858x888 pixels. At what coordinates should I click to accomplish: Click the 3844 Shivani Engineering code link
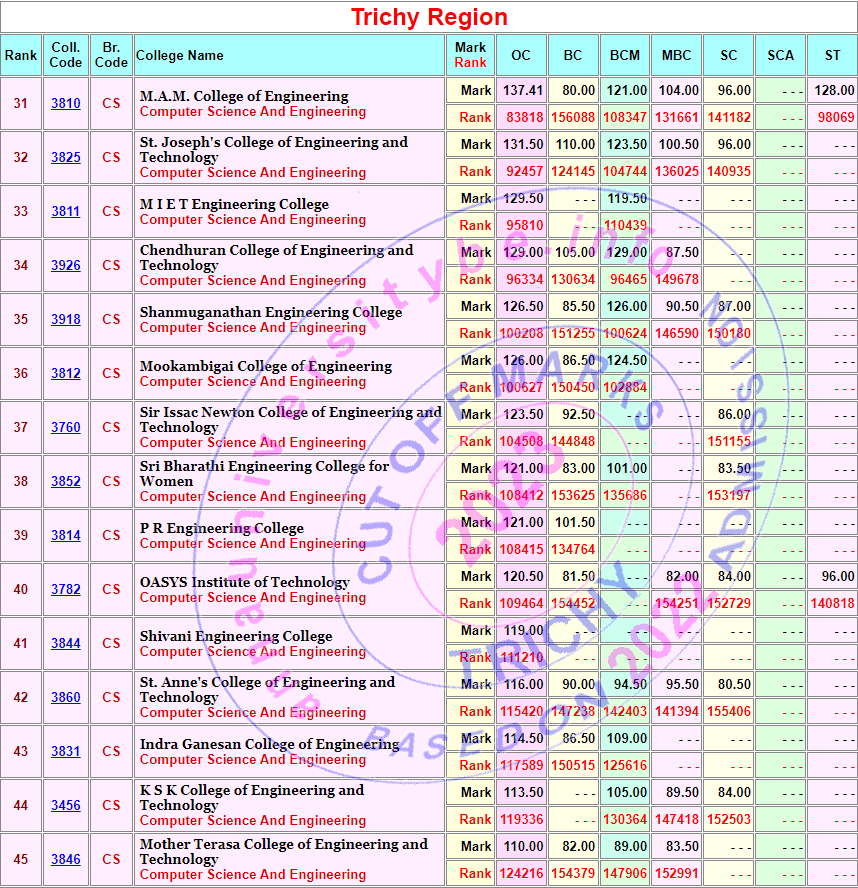point(66,644)
